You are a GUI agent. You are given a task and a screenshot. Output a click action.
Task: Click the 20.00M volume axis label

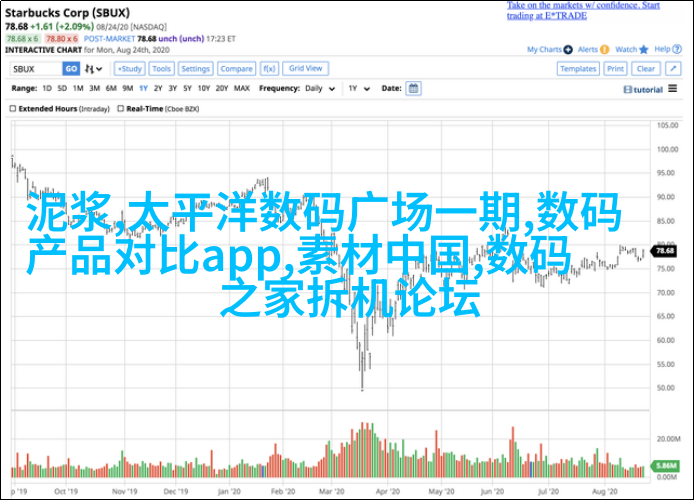(x=668, y=439)
